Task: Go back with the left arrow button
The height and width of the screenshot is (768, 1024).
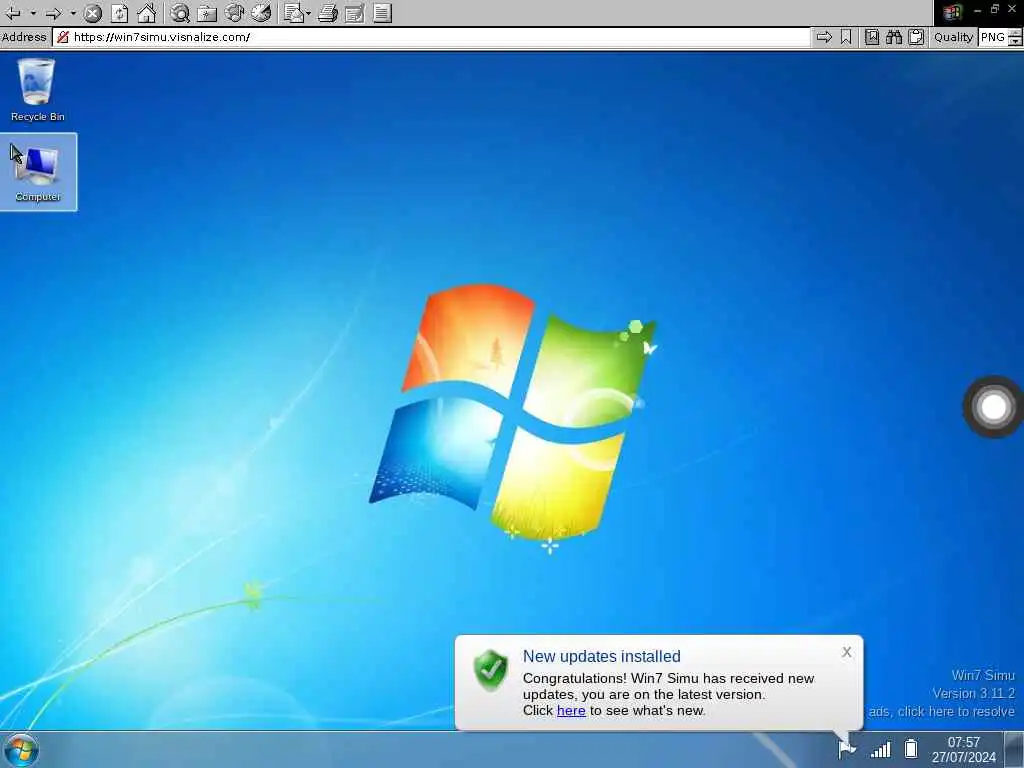Action: tap(13, 13)
